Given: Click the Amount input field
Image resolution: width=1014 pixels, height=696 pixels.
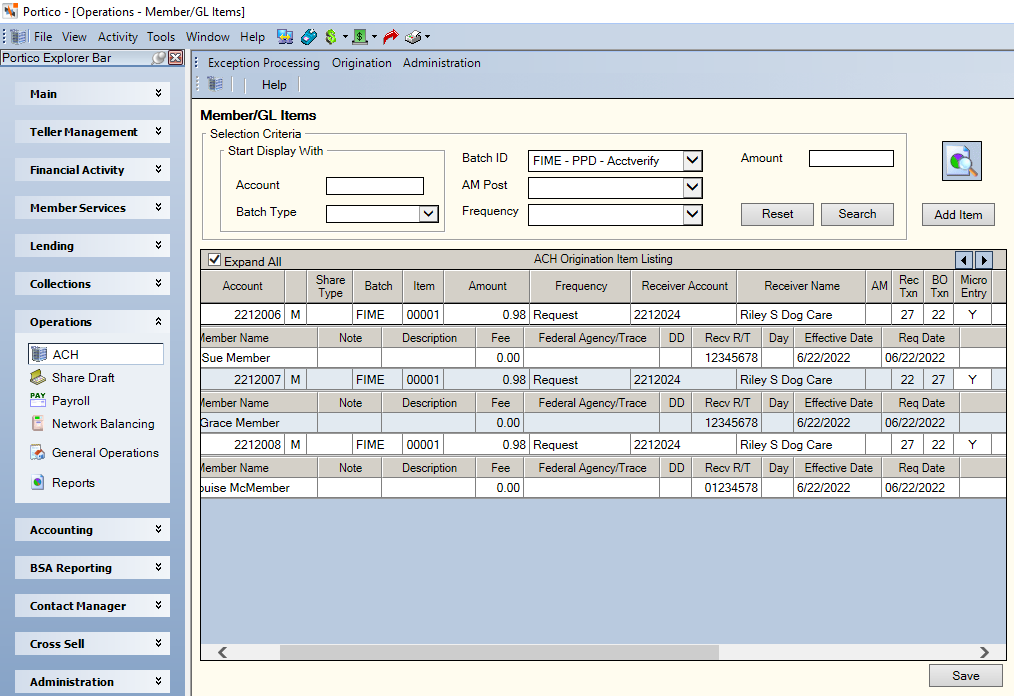Looking at the screenshot, I should tap(851, 158).
